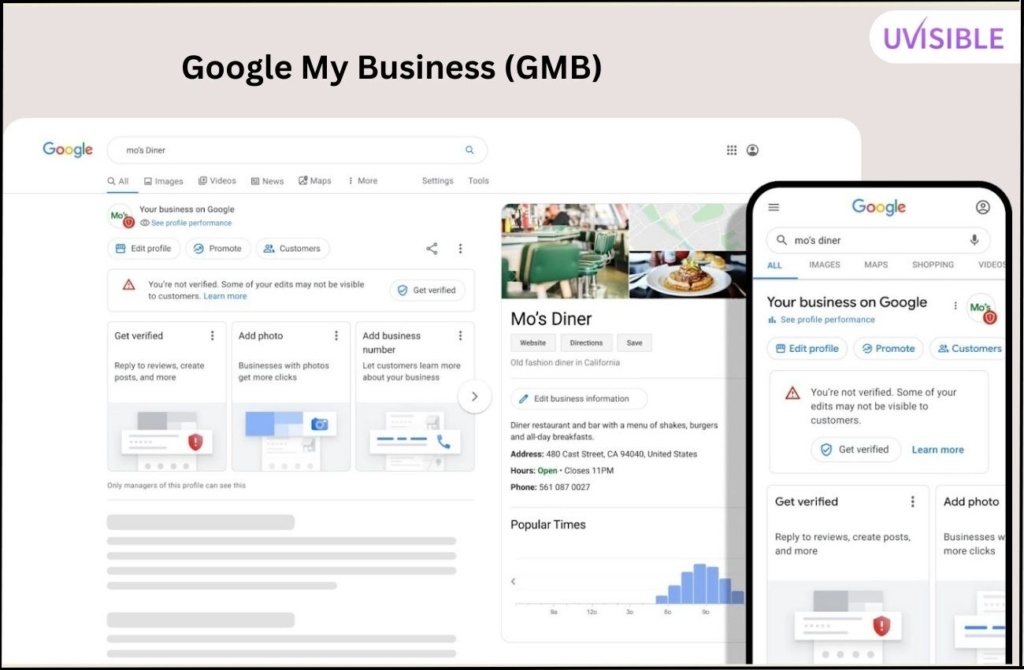Select the phone's IMAGES tab
The height and width of the screenshot is (670, 1024).
pyautogui.click(x=825, y=264)
